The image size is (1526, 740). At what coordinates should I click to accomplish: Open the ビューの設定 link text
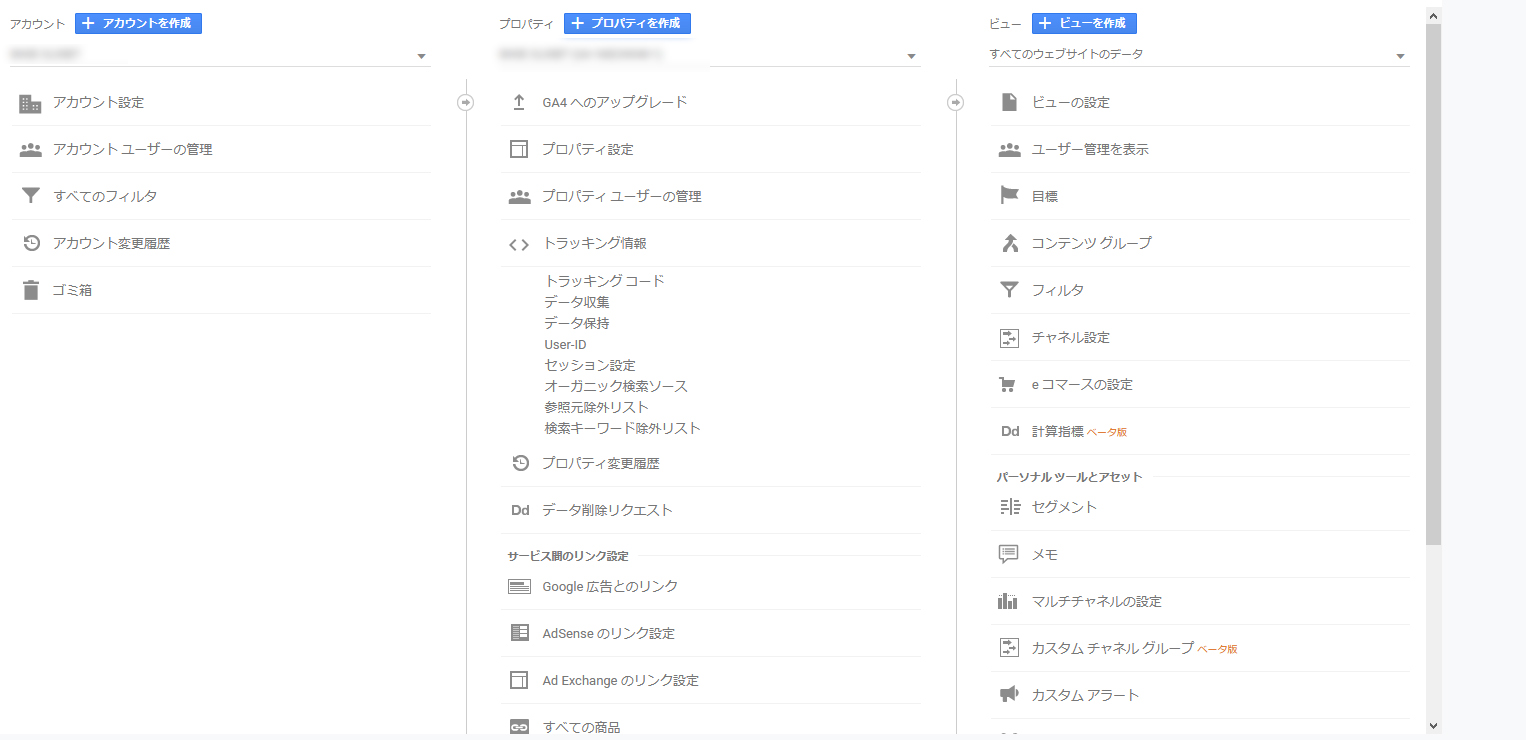(x=1070, y=102)
